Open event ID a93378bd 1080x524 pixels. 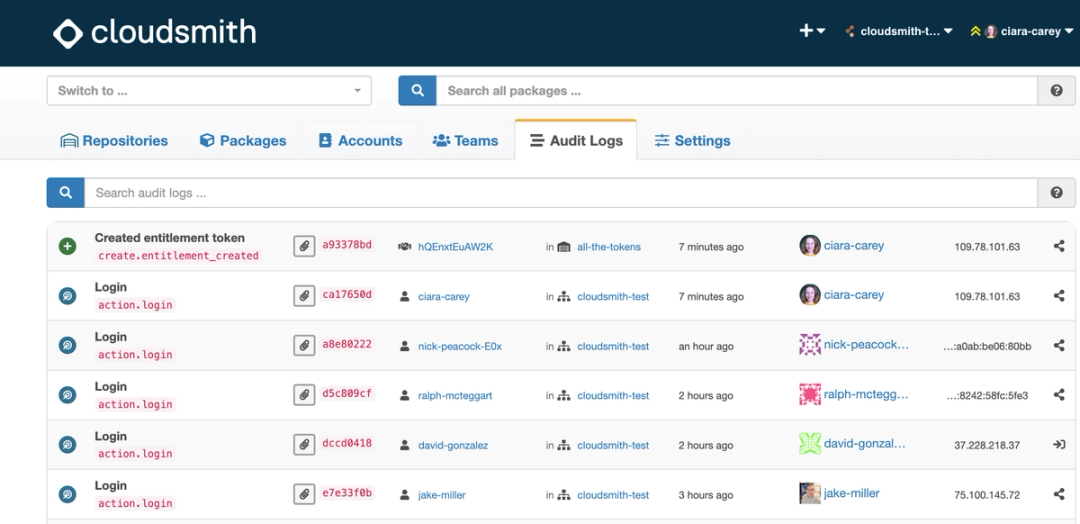(347, 244)
